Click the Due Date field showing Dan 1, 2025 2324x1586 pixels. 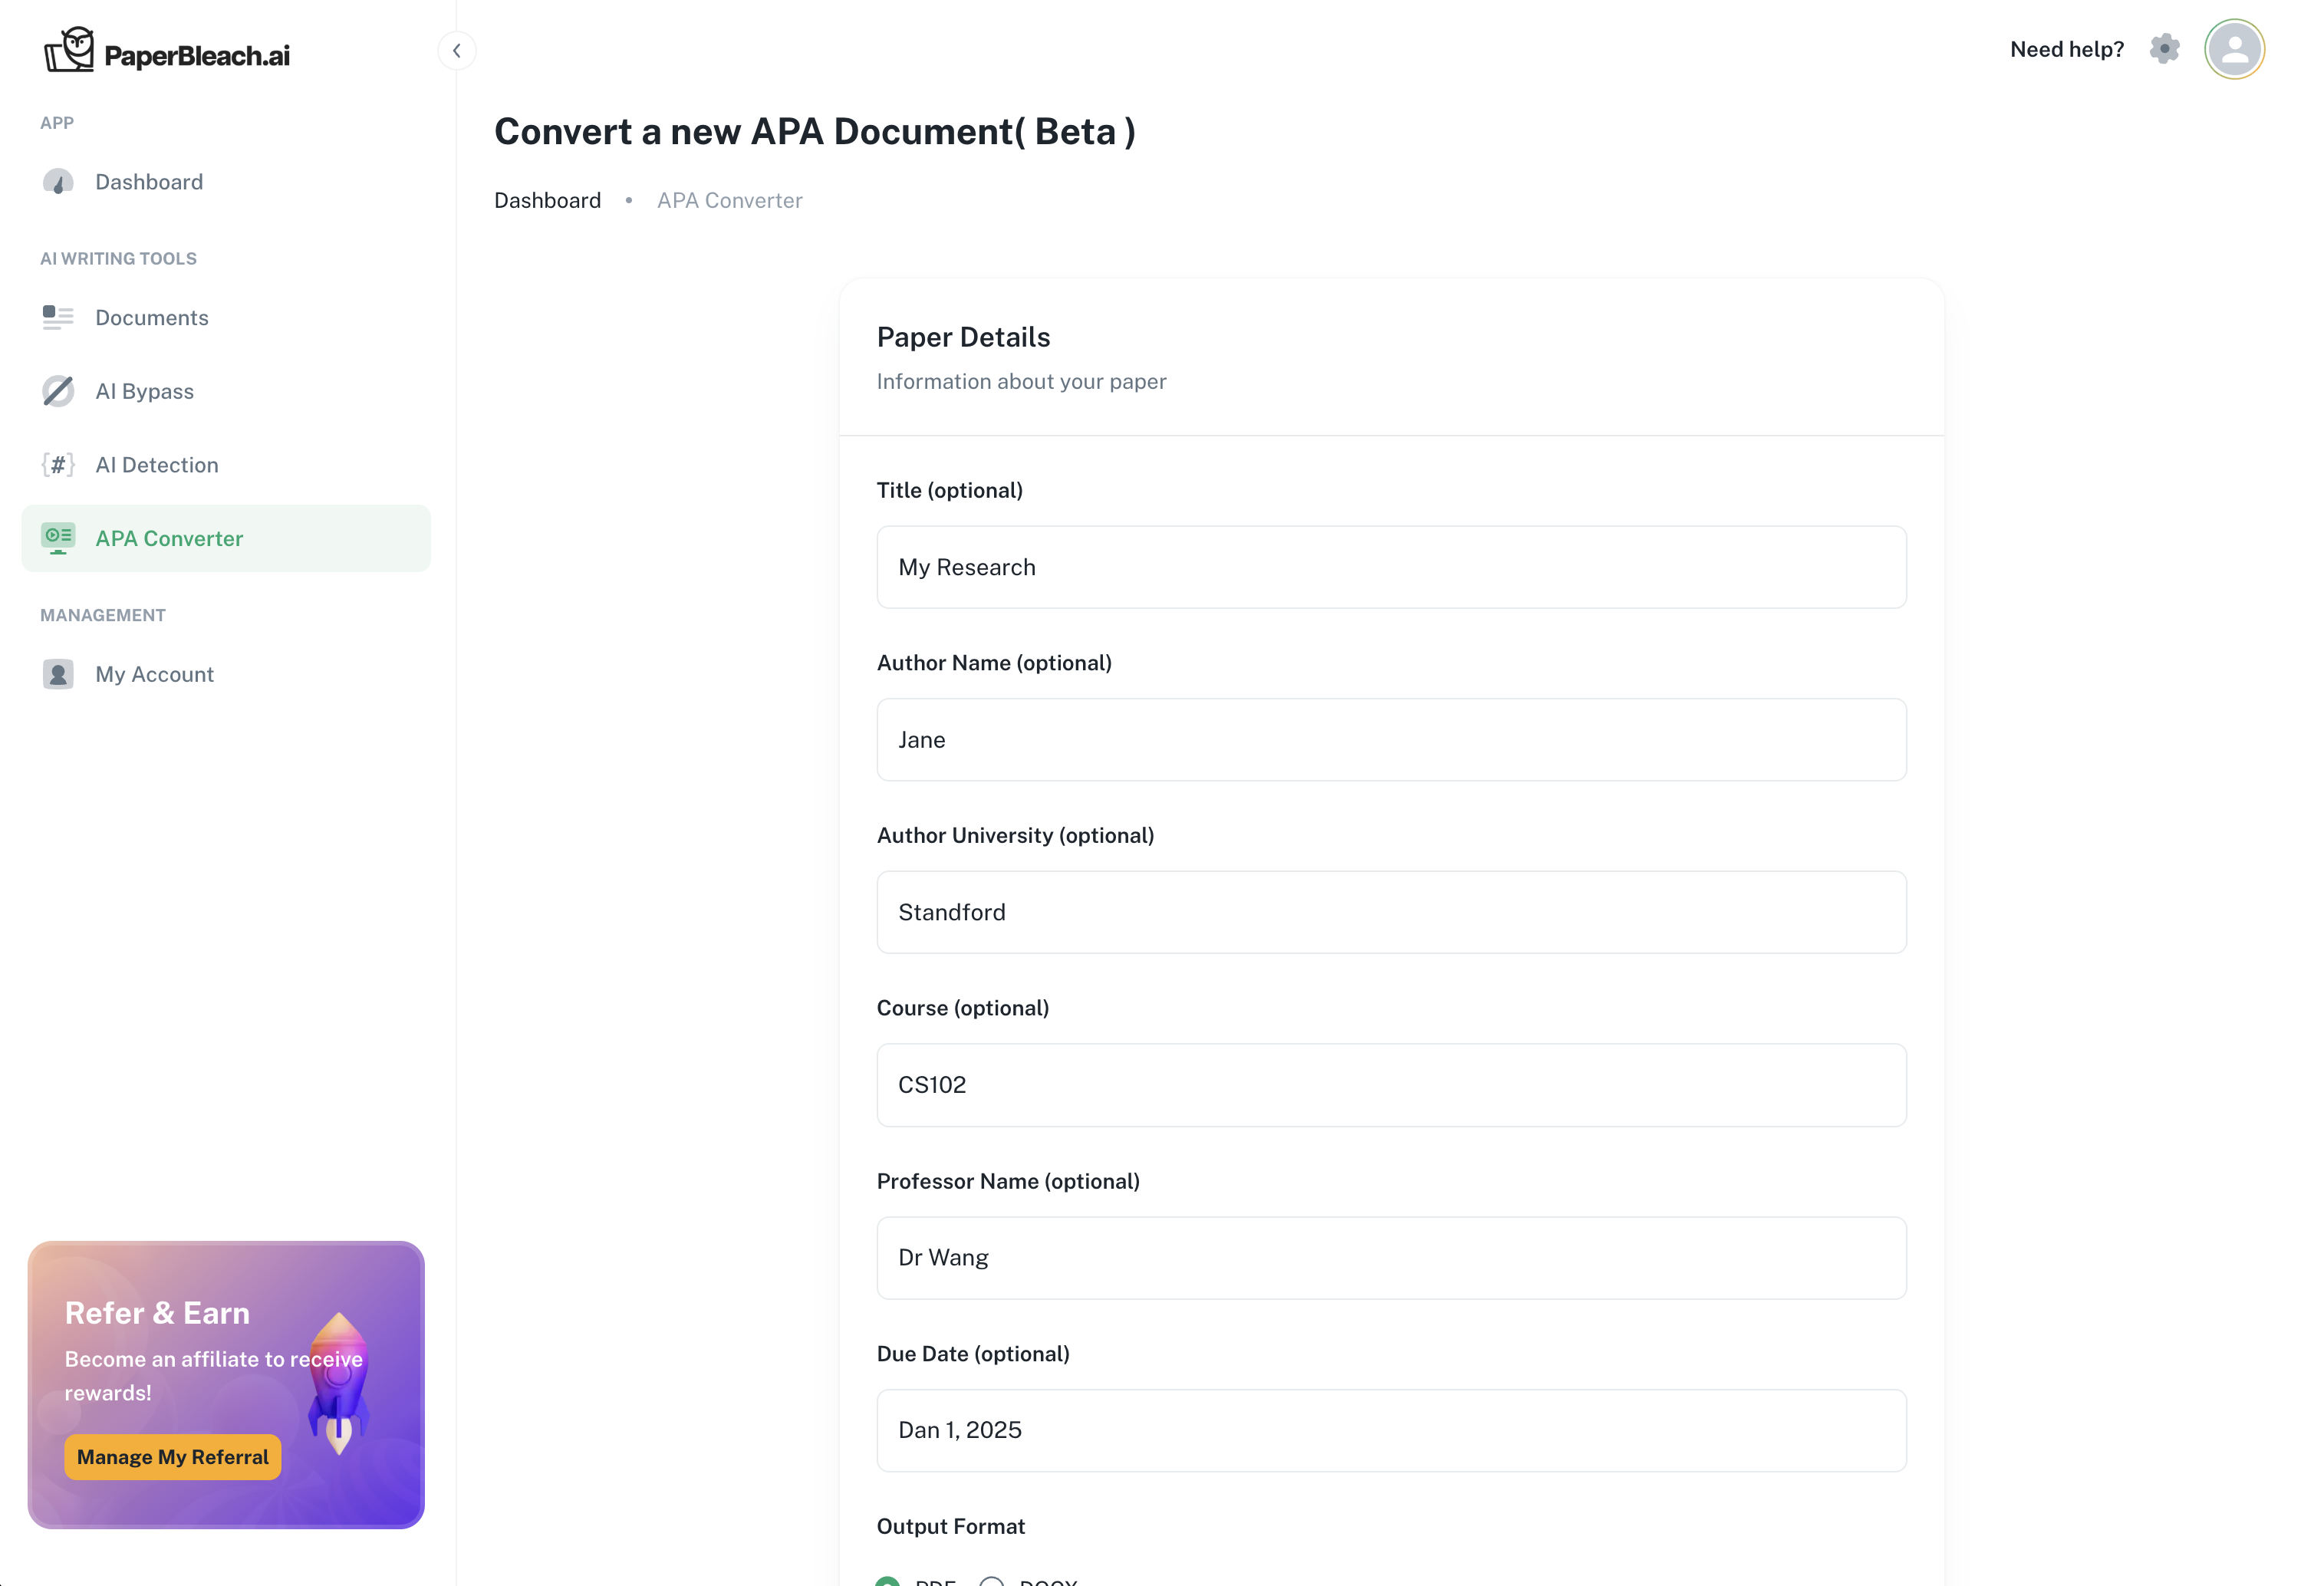tap(1390, 1430)
